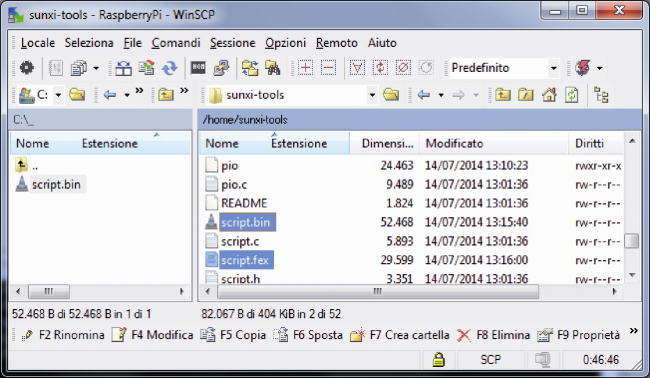Click the Find files binoculars icon
The height and width of the screenshot is (378, 650).
pyautogui.click(x=273, y=68)
